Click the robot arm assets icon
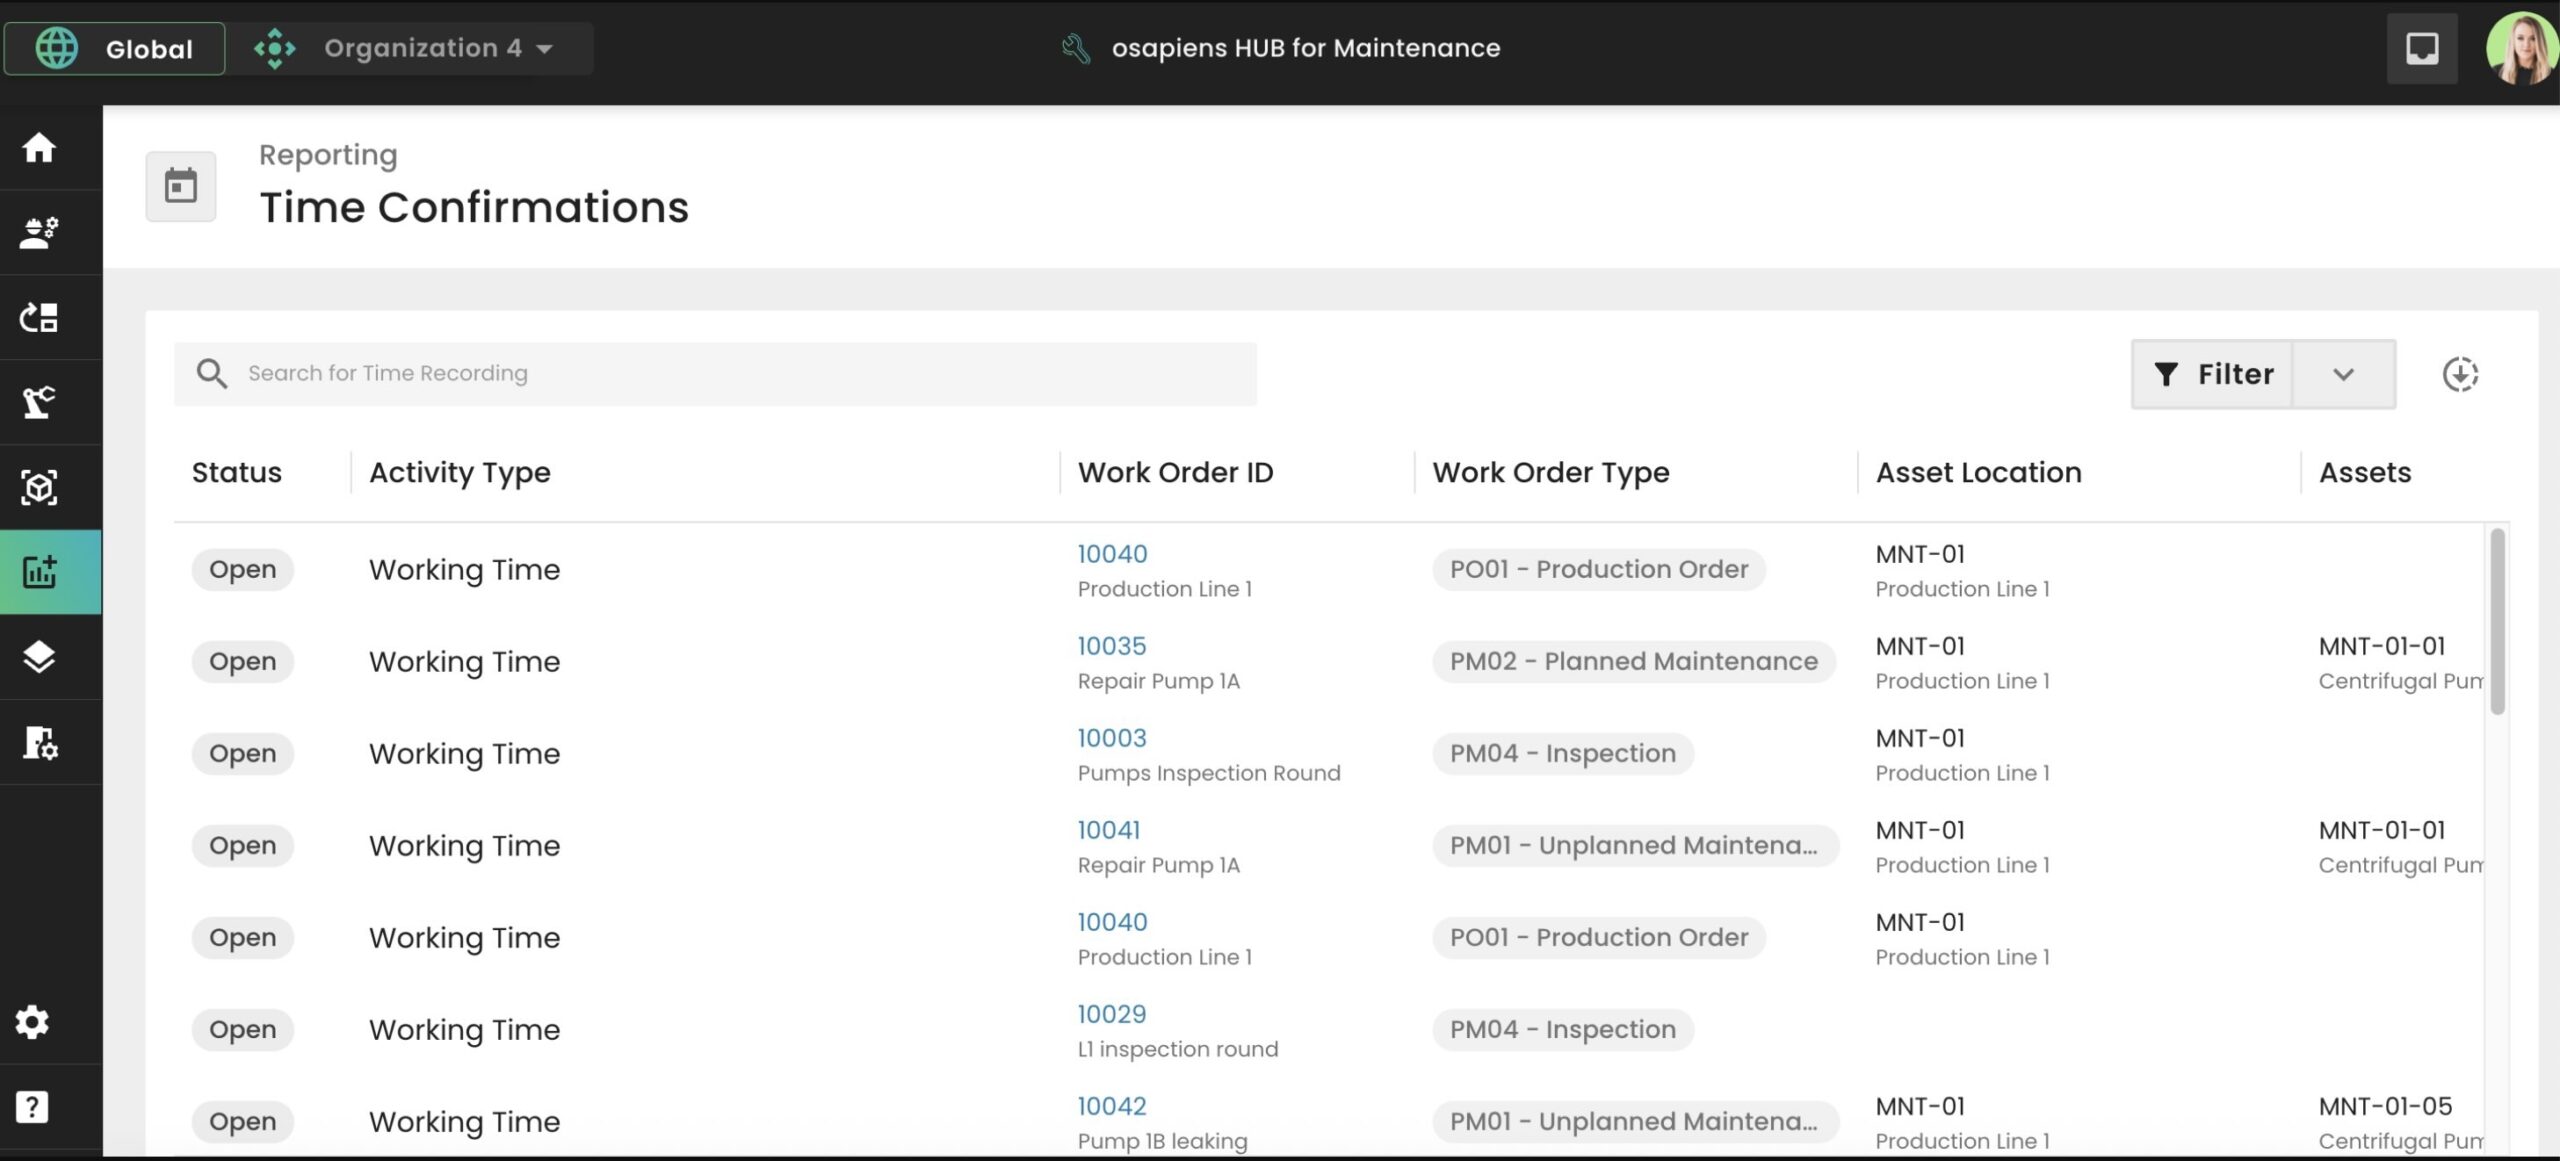Screen dimensions: 2560x1161 click(x=40, y=401)
